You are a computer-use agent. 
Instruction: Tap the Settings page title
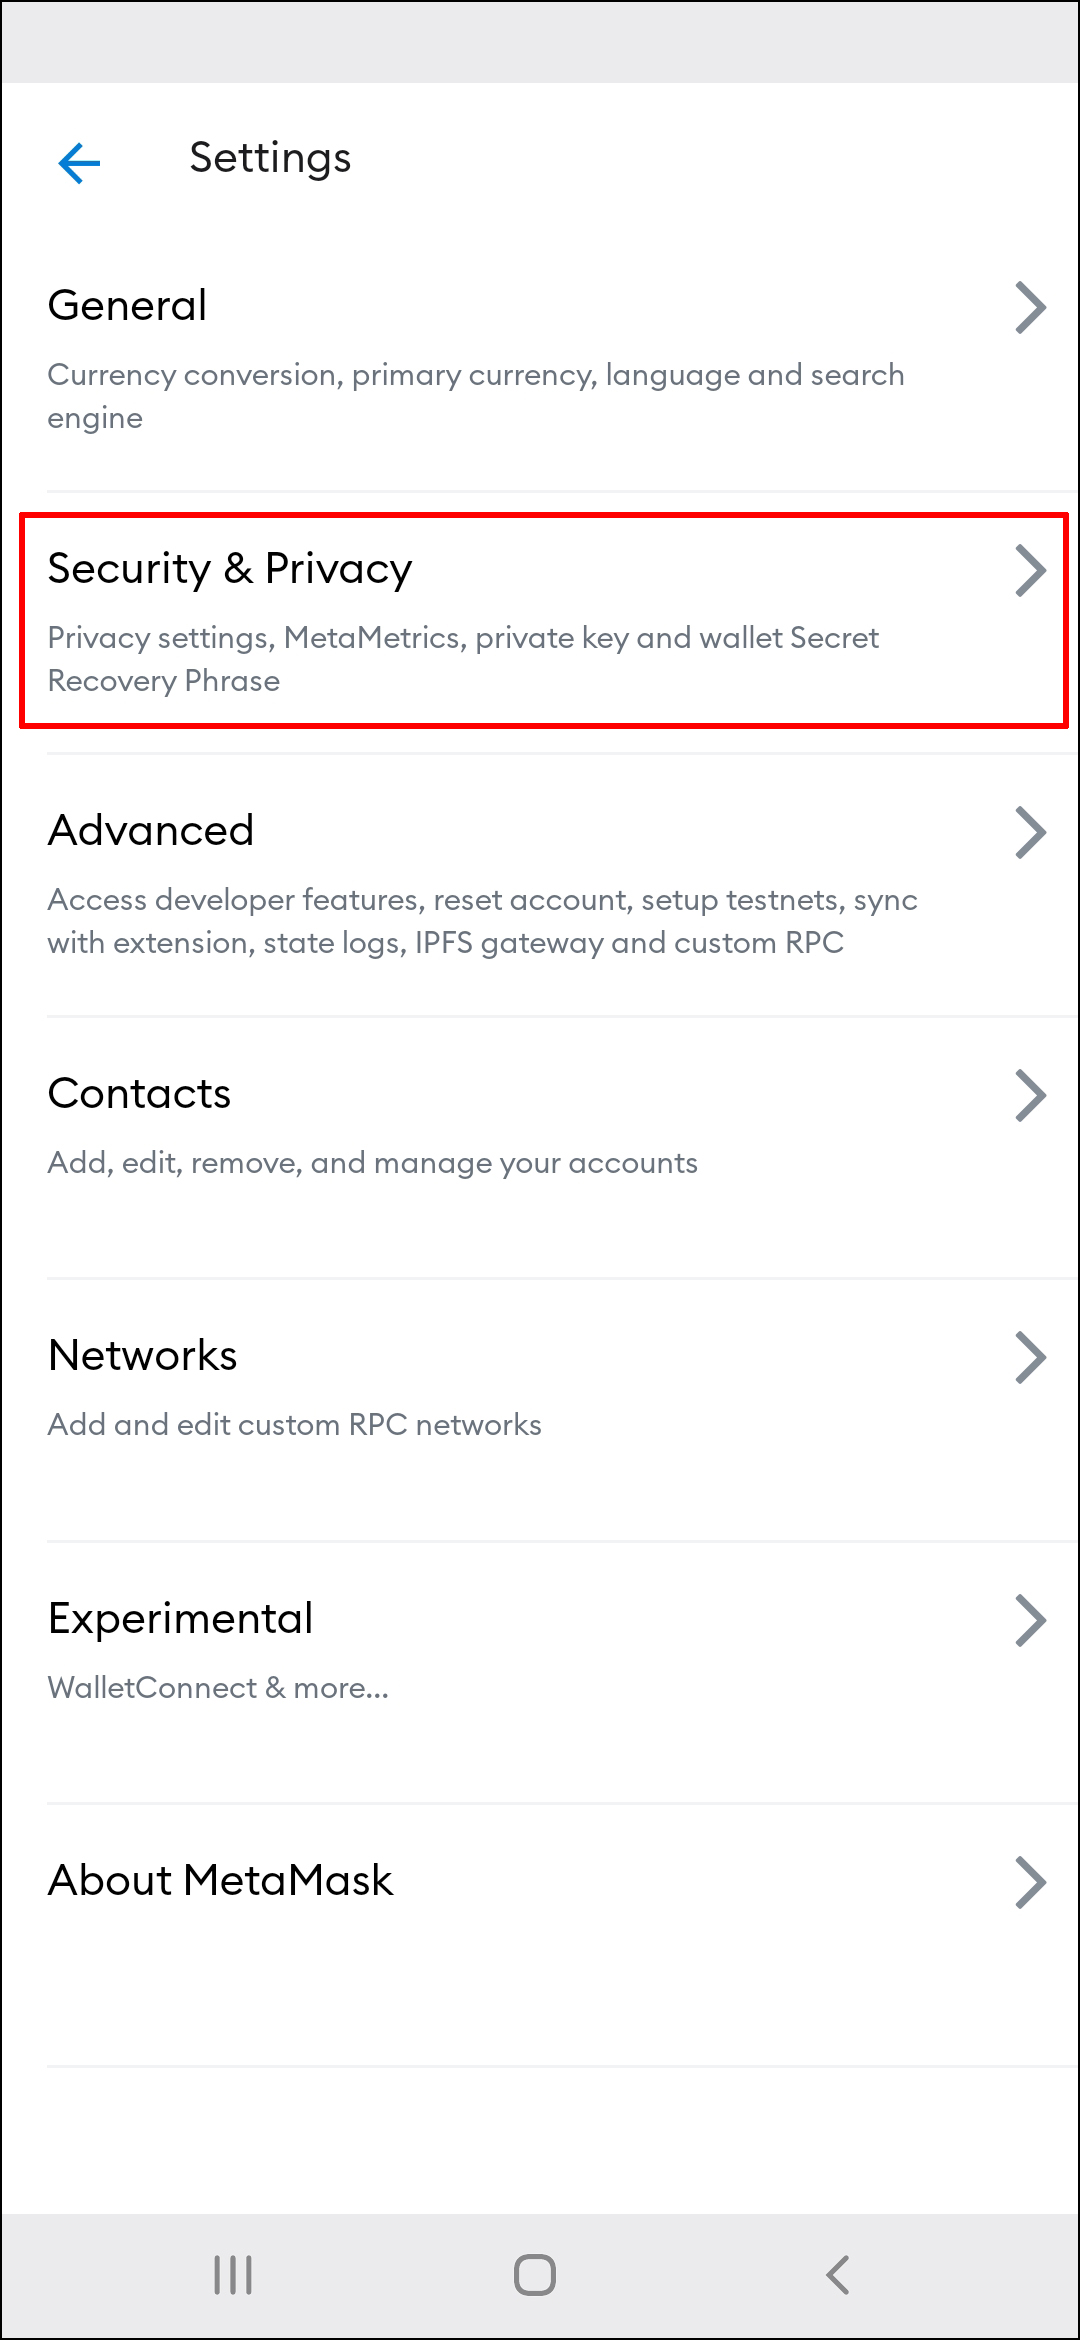(x=270, y=158)
